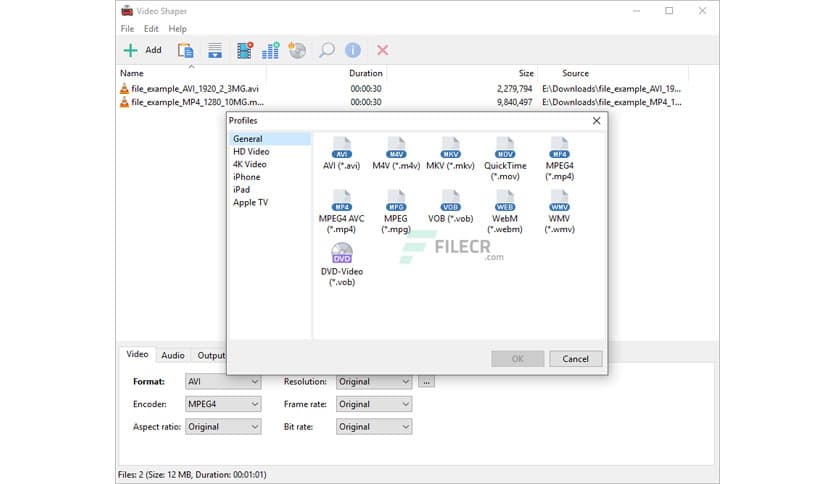Maximize the Video Shaper window
The width and height of the screenshot is (836, 484).
[x=669, y=11]
